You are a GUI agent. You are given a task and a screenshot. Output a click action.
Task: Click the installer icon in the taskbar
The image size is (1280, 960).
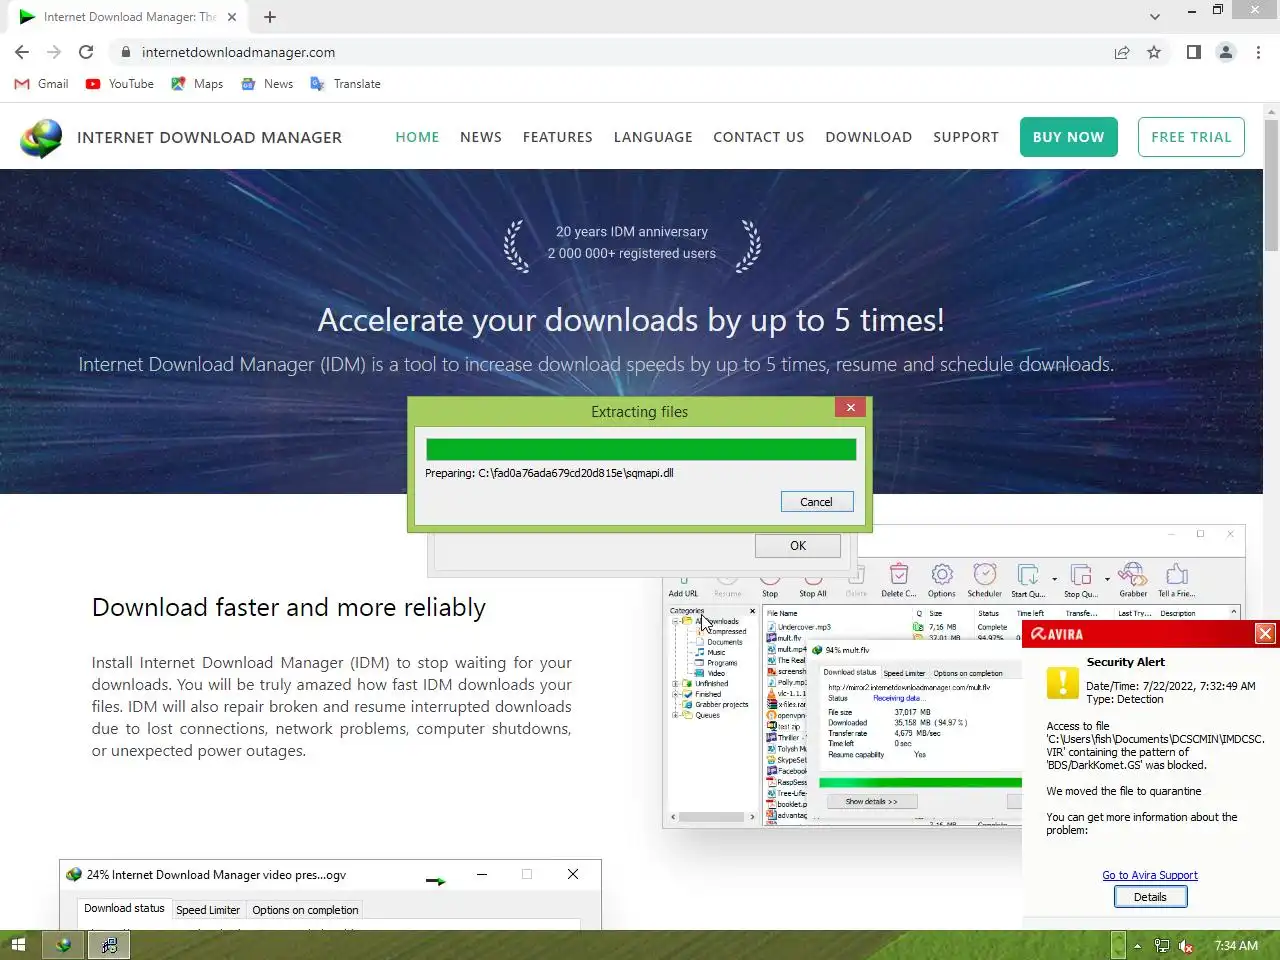[x=109, y=945]
